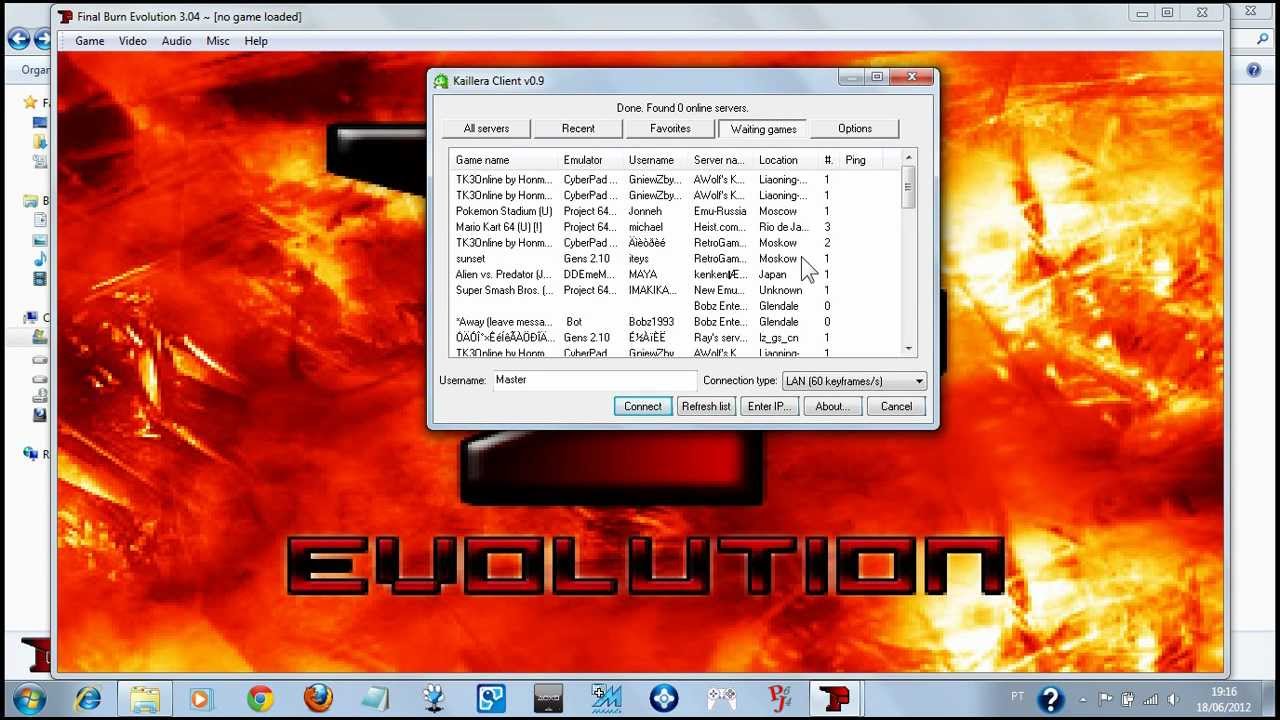This screenshot has height=720, width=1280.
Task: Click the Kaillera Client title bar icon
Action: click(441, 81)
